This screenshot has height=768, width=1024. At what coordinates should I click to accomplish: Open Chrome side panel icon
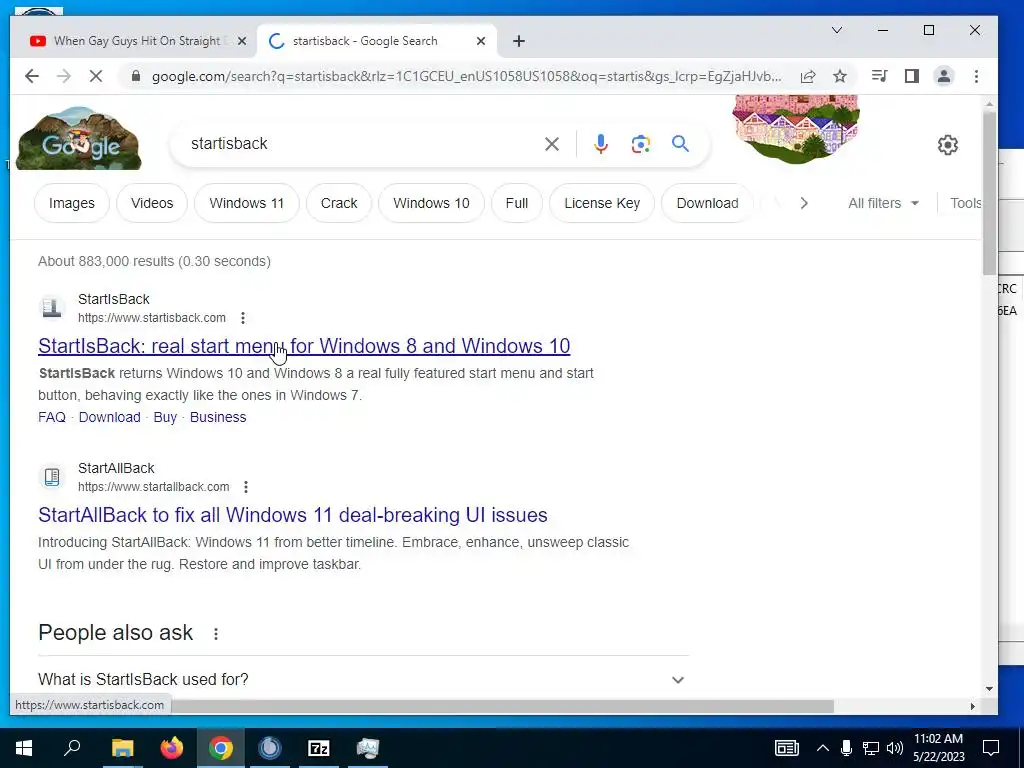pyautogui.click(x=912, y=76)
